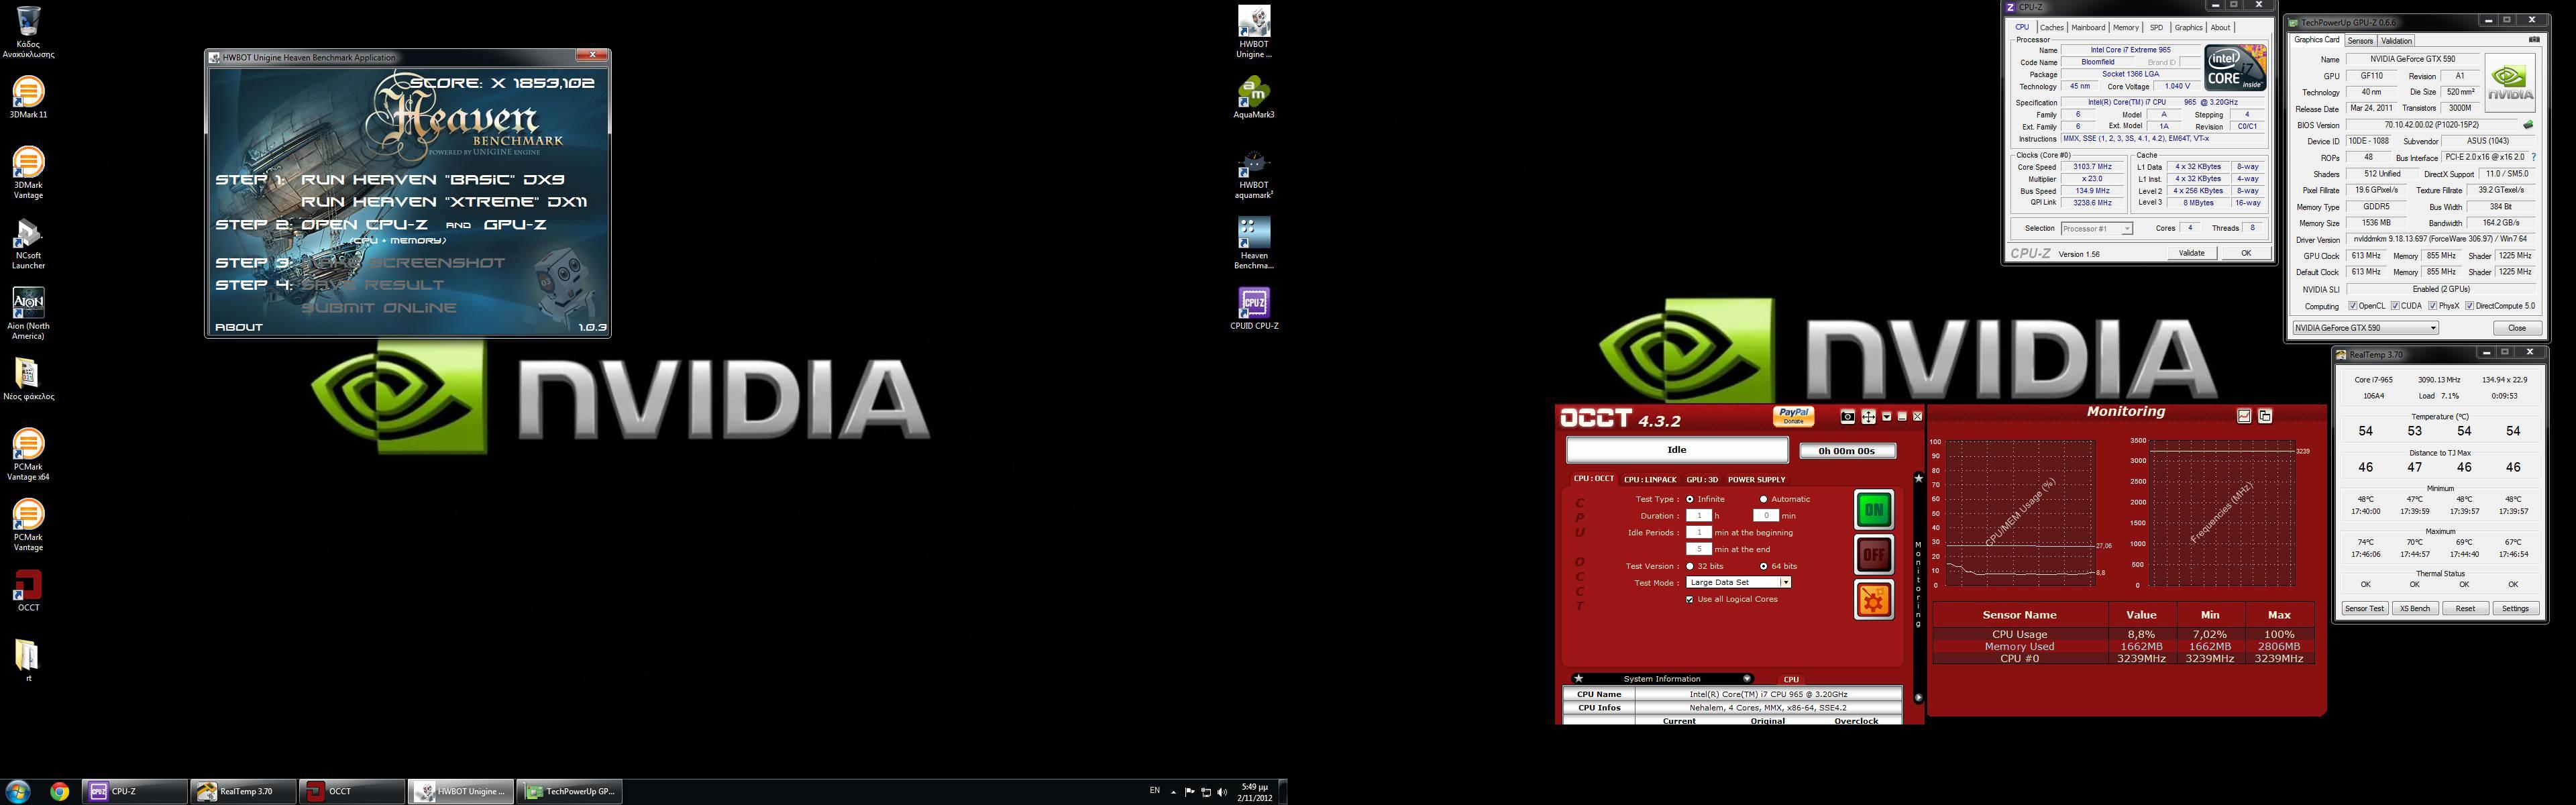
Task: Click the Reset button in RealTemp
Action: (x=2465, y=608)
